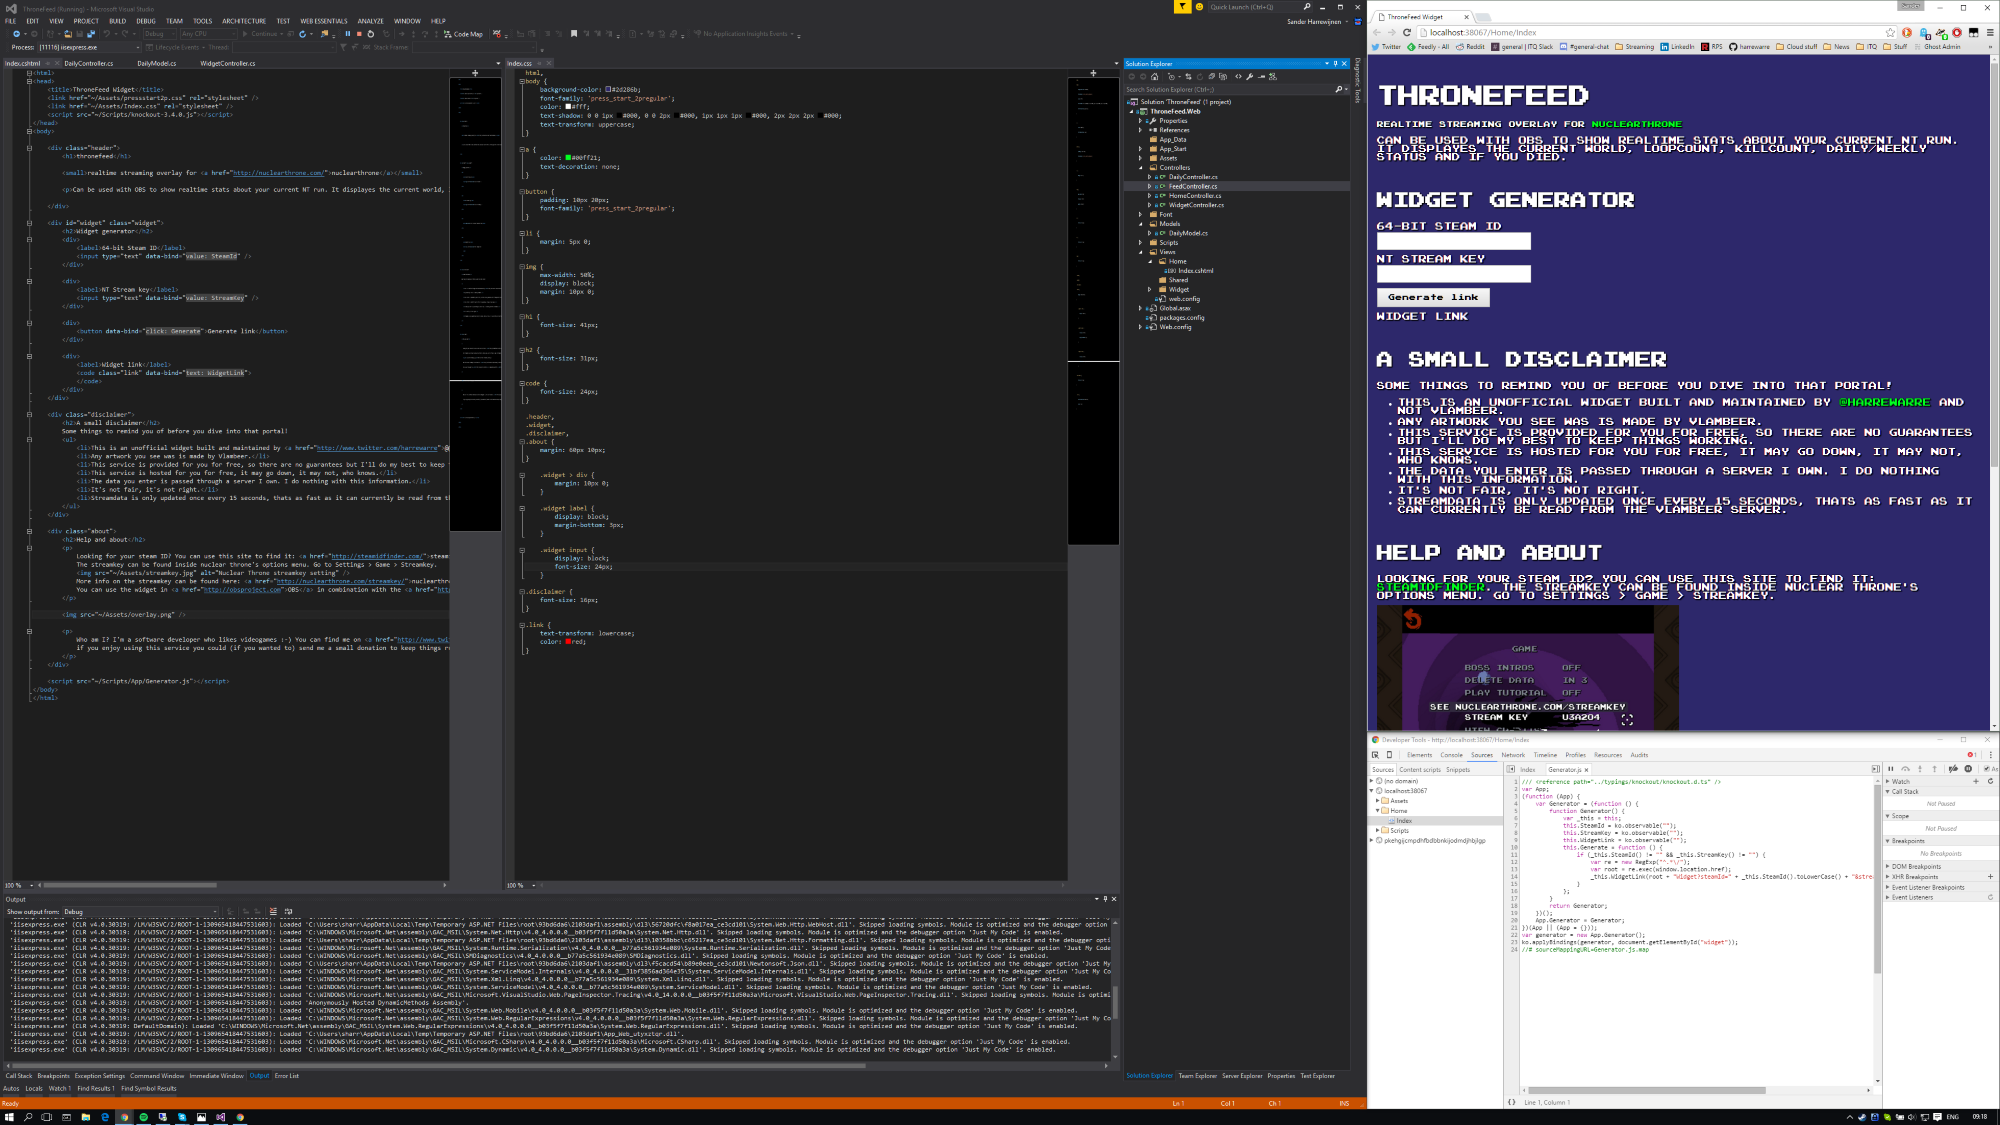
Task: Pause debugging in the Visual Studio toolbar
Action: [348, 34]
